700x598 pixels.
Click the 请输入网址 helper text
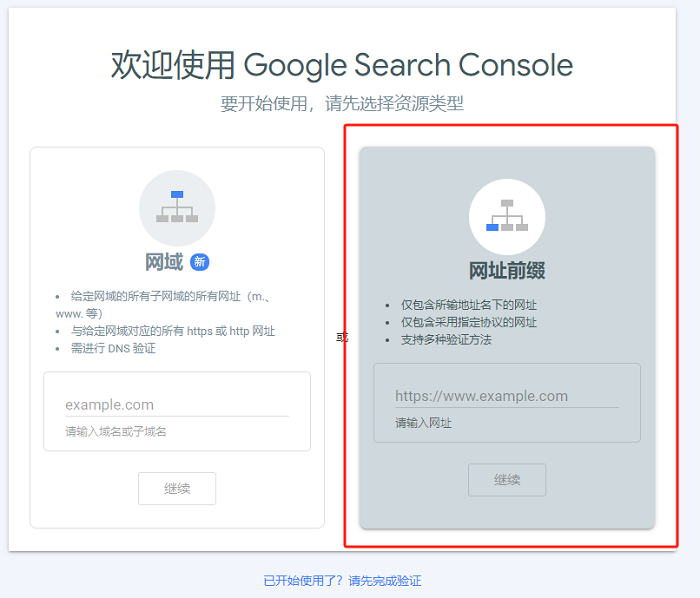[x=423, y=423]
